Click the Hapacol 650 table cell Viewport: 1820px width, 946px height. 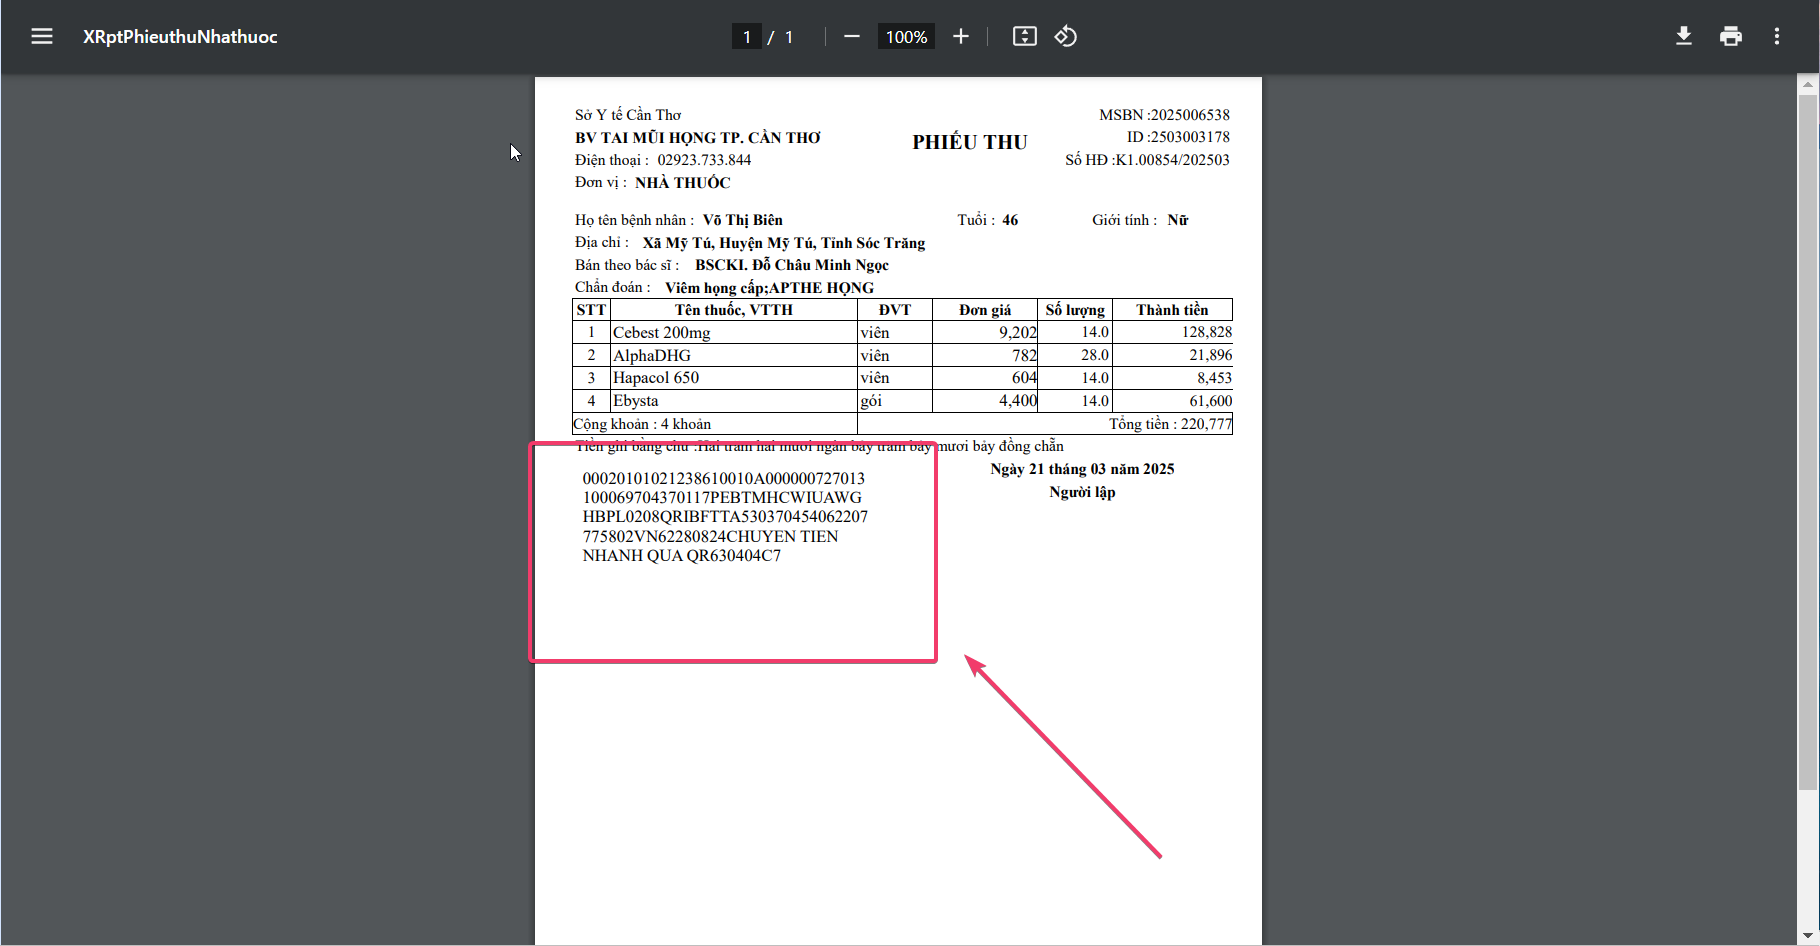tap(734, 378)
